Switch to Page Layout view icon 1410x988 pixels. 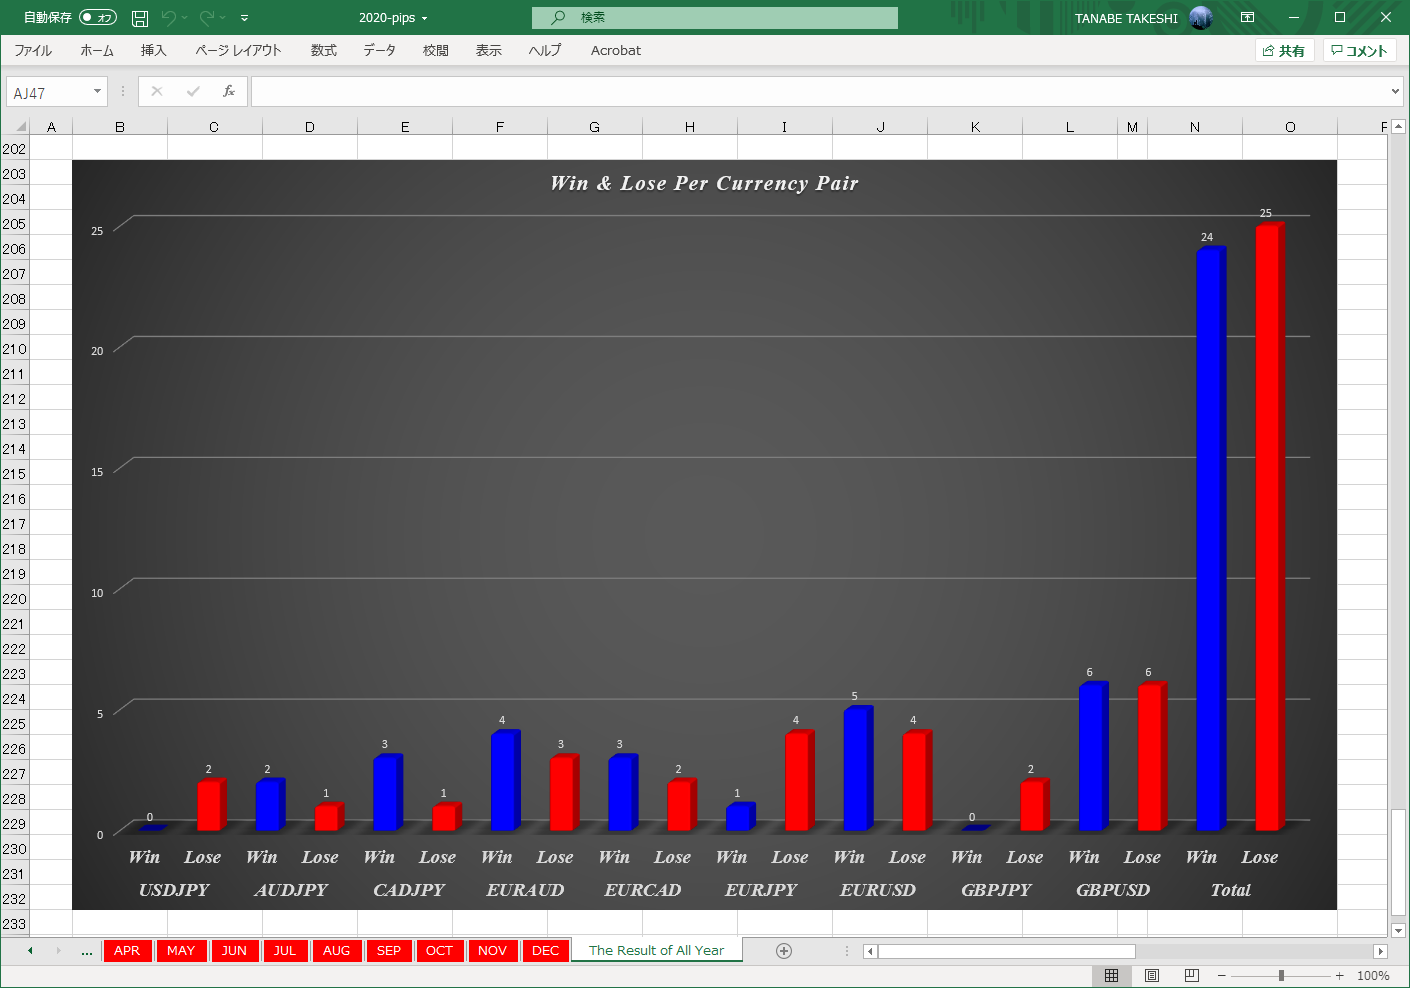[x=1151, y=975]
